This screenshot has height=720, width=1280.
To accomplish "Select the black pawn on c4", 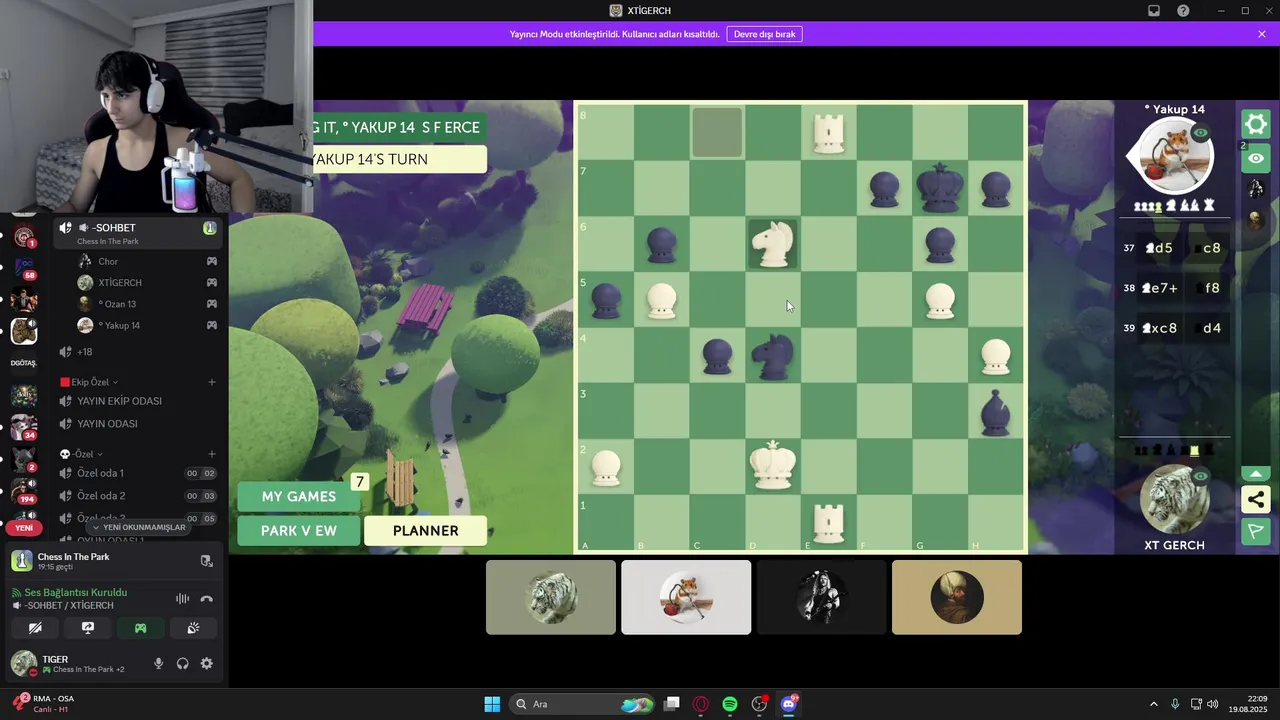I will (x=717, y=356).
